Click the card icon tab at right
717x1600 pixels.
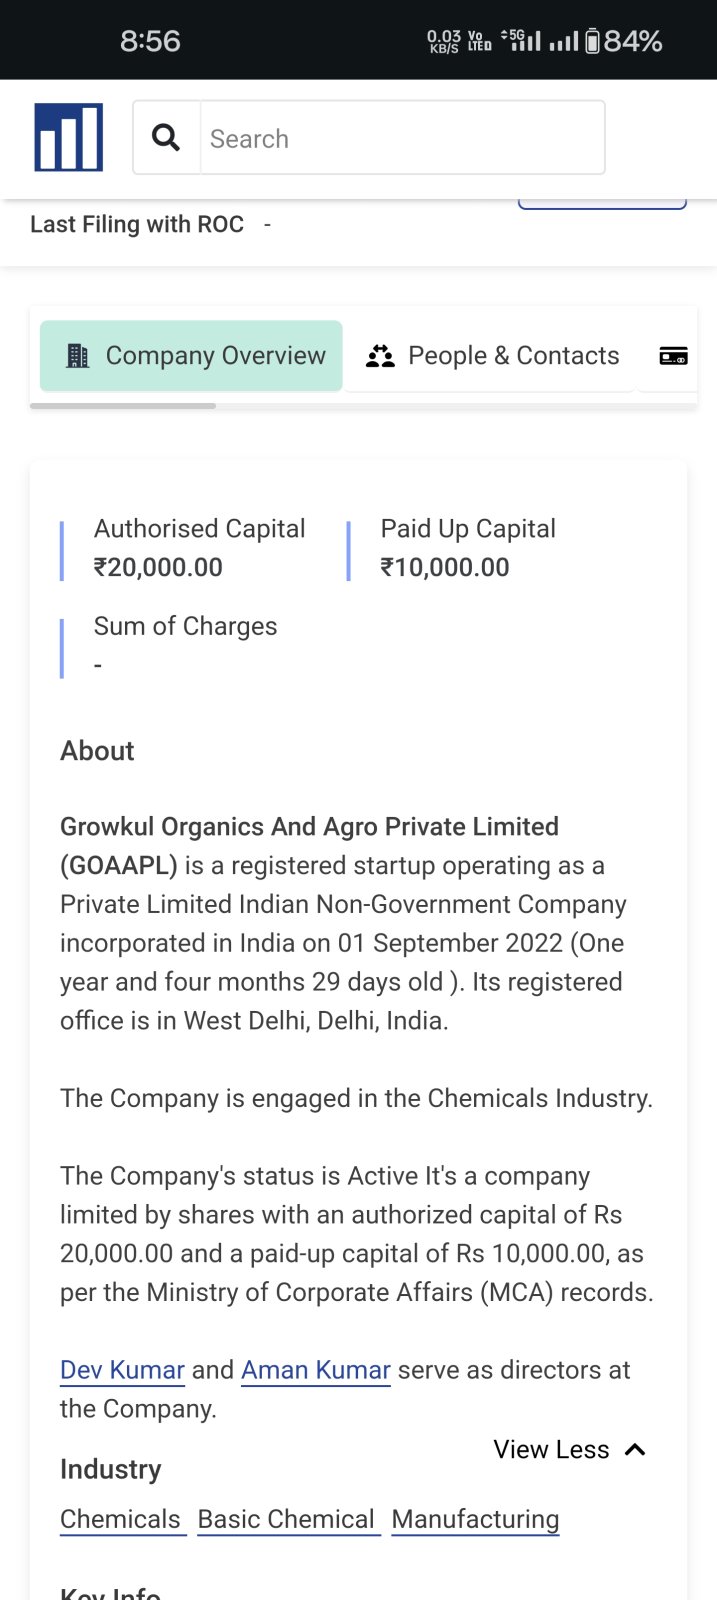pos(673,356)
